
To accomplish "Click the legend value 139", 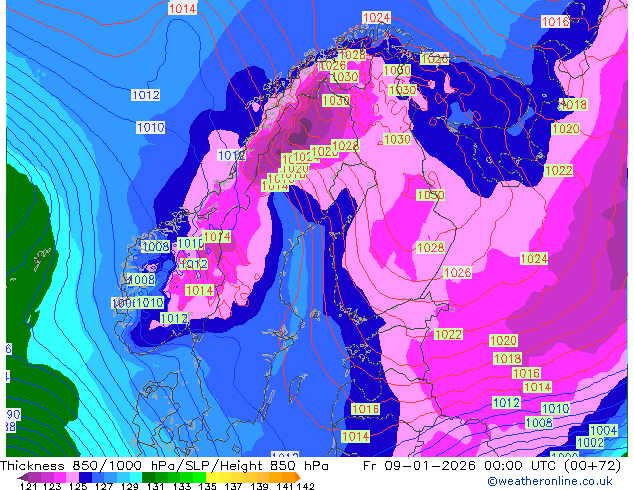I will tap(259, 486).
